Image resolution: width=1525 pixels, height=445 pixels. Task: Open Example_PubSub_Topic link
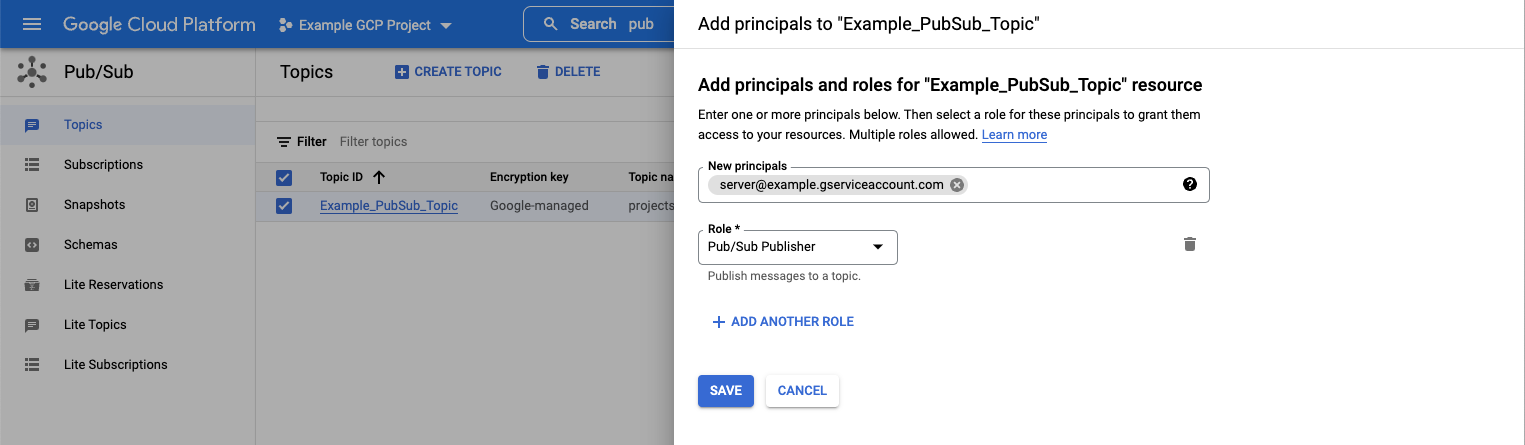tap(389, 206)
